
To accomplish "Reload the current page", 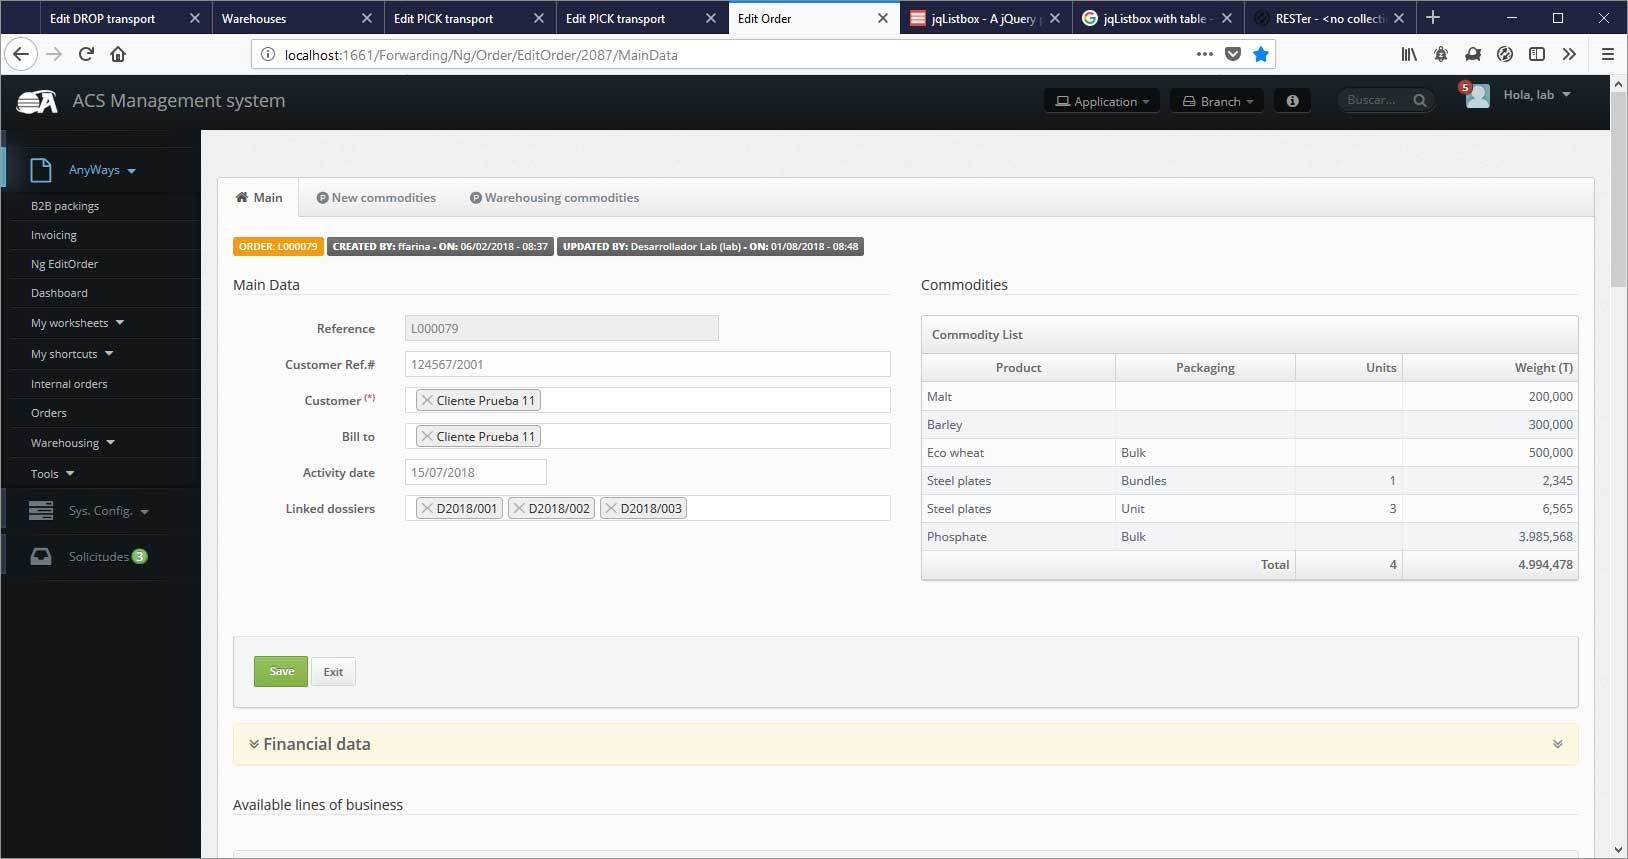I will 86,55.
